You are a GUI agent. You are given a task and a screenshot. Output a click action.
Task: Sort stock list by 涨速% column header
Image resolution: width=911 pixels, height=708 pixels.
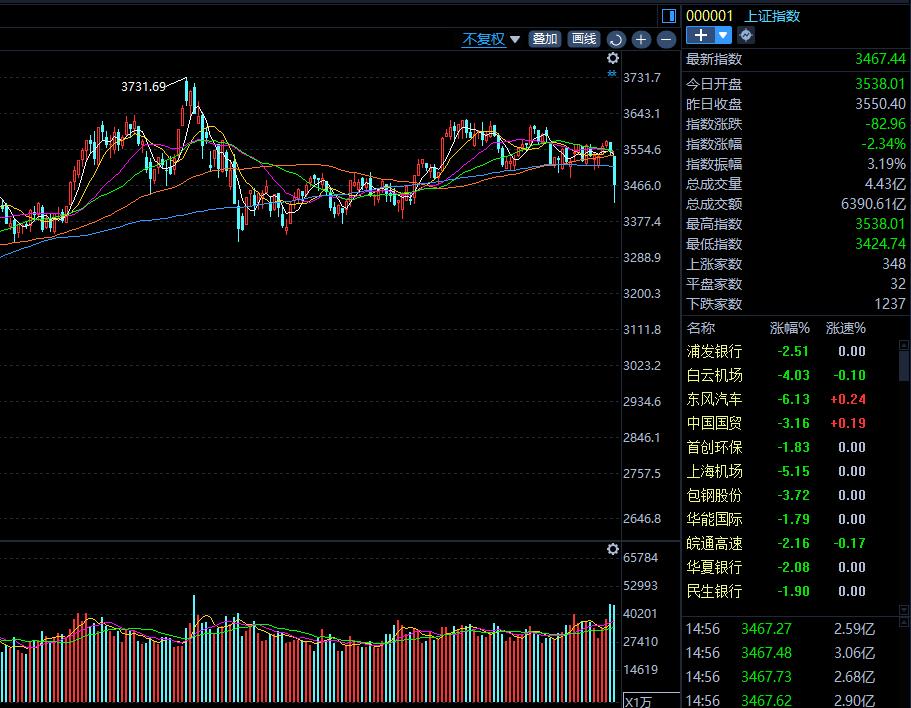(x=845, y=328)
